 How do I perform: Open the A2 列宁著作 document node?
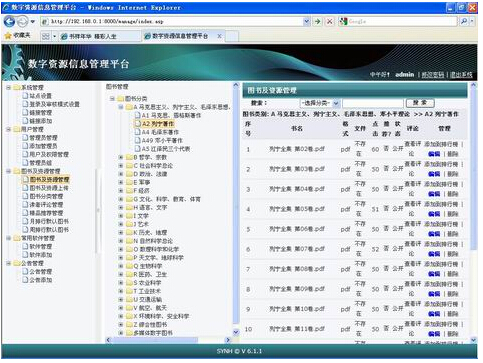154,124
